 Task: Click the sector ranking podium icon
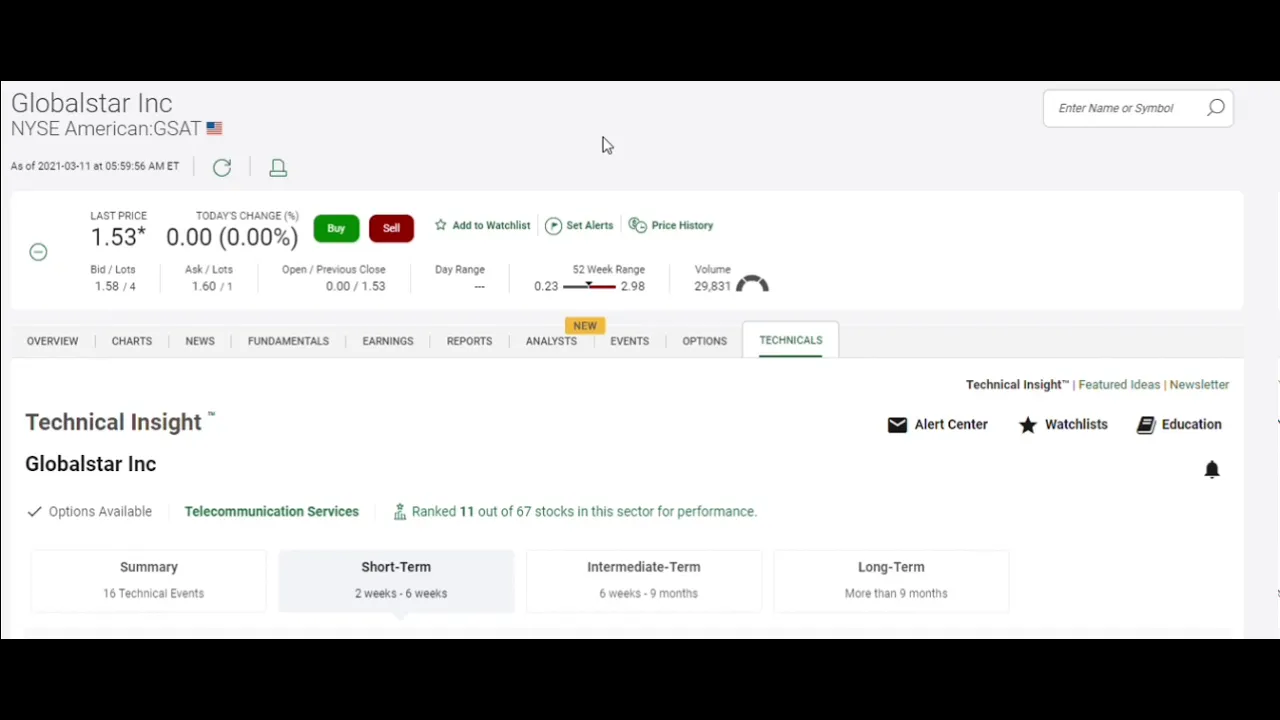pos(399,511)
